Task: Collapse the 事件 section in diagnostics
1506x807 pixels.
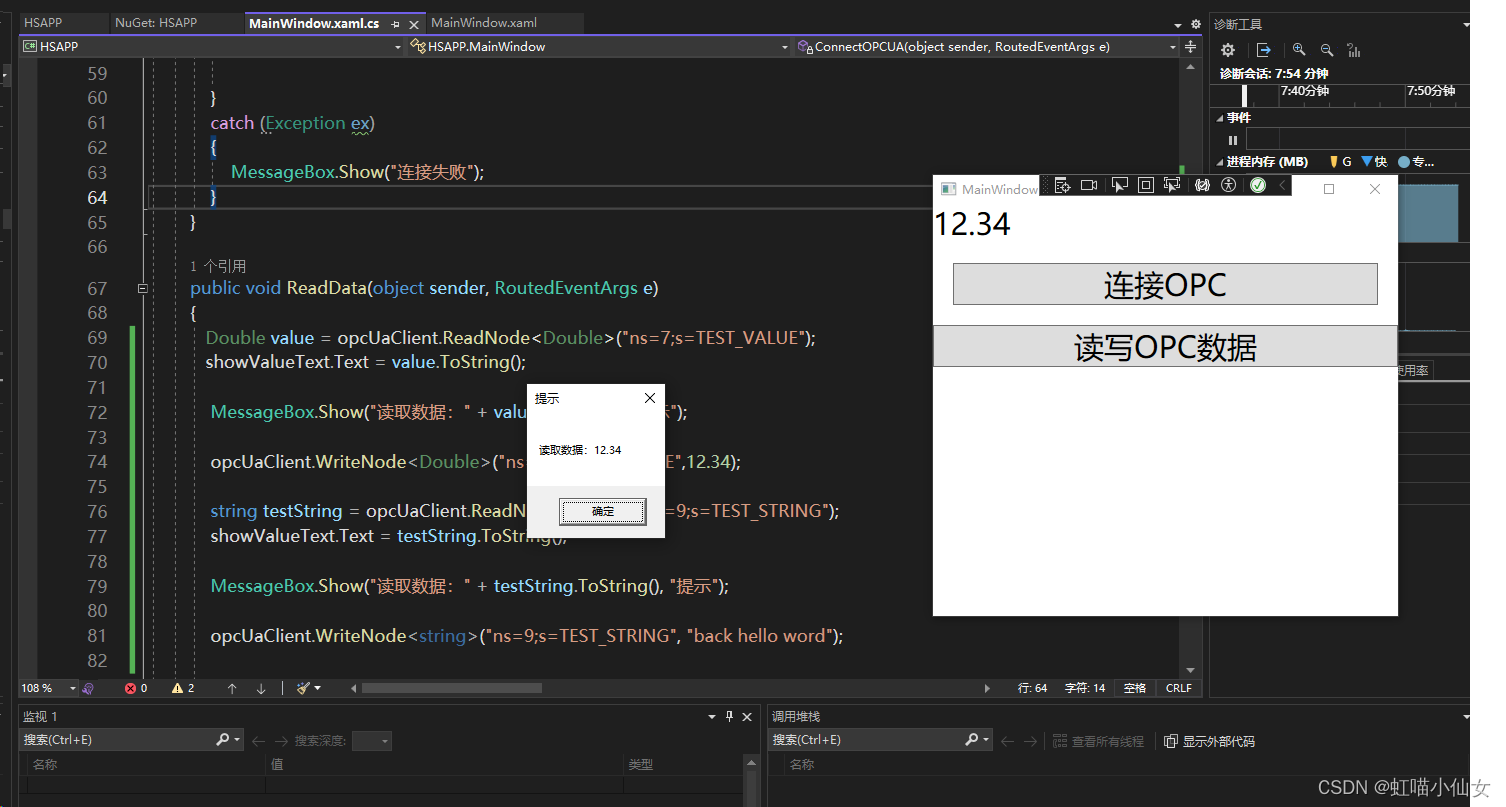Action: [x=1220, y=118]
